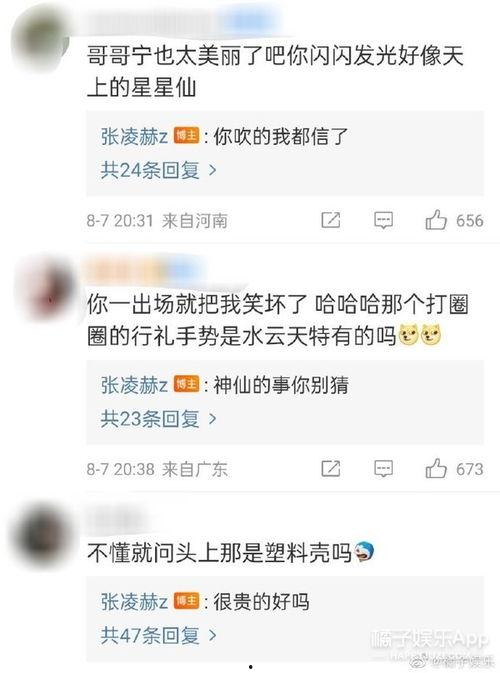This screenshot has width=500, height=673.
Task: Expand the 共23条回复 thread
Action: pyautogui.click(x=158, y=418)
